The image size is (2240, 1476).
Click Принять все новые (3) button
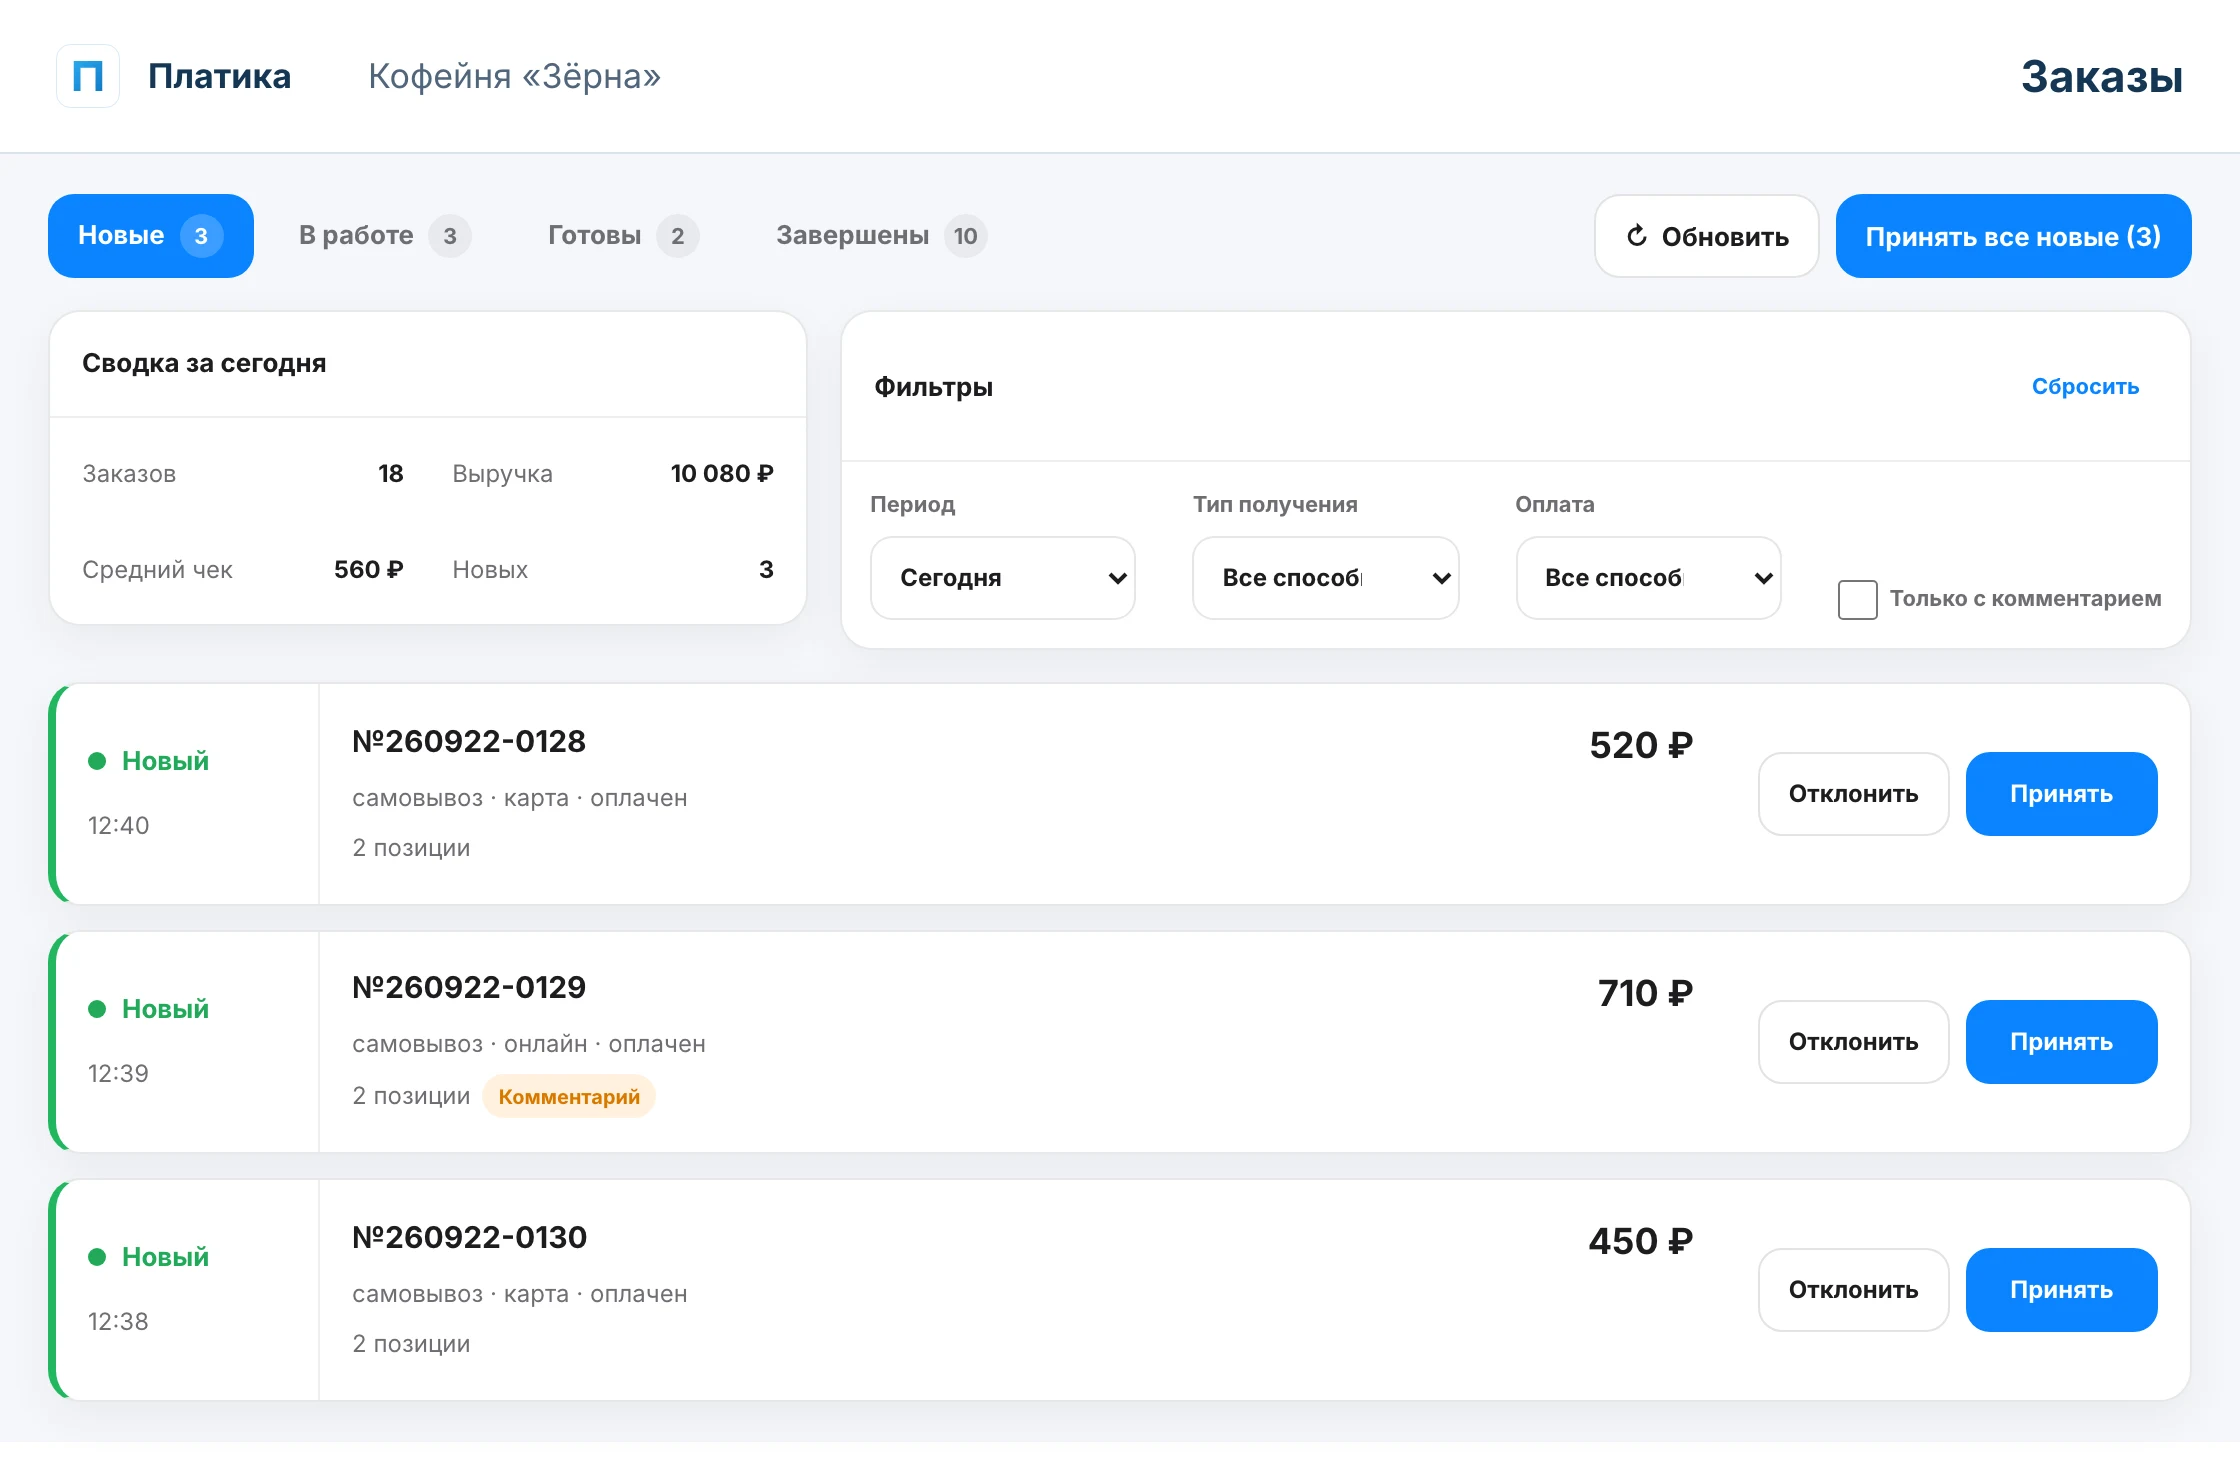coord(2013,236)
